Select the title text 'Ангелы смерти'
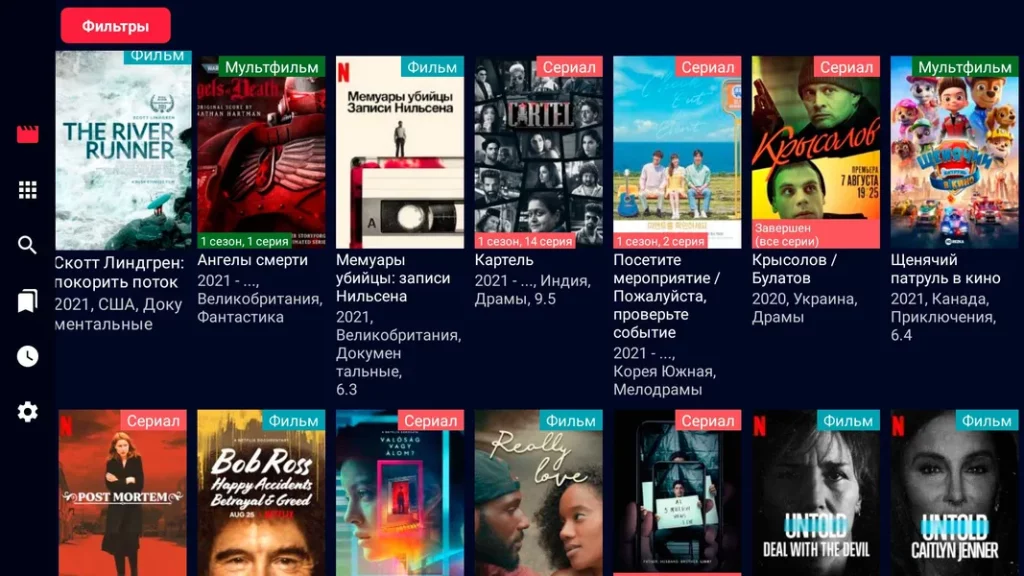Image resolution: width=1024 pixels, height=576 pixels. (x=253, y=260)
